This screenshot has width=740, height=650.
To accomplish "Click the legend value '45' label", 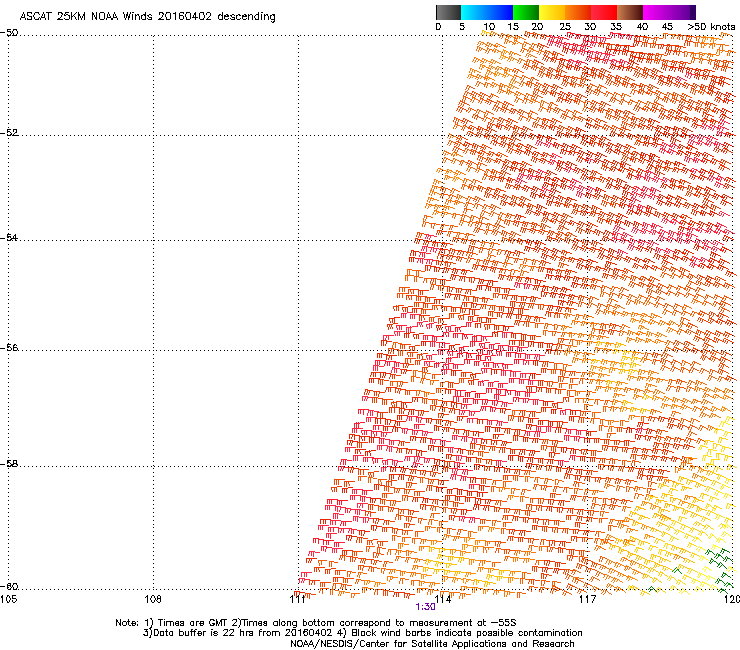I will [x=667, y=27].
